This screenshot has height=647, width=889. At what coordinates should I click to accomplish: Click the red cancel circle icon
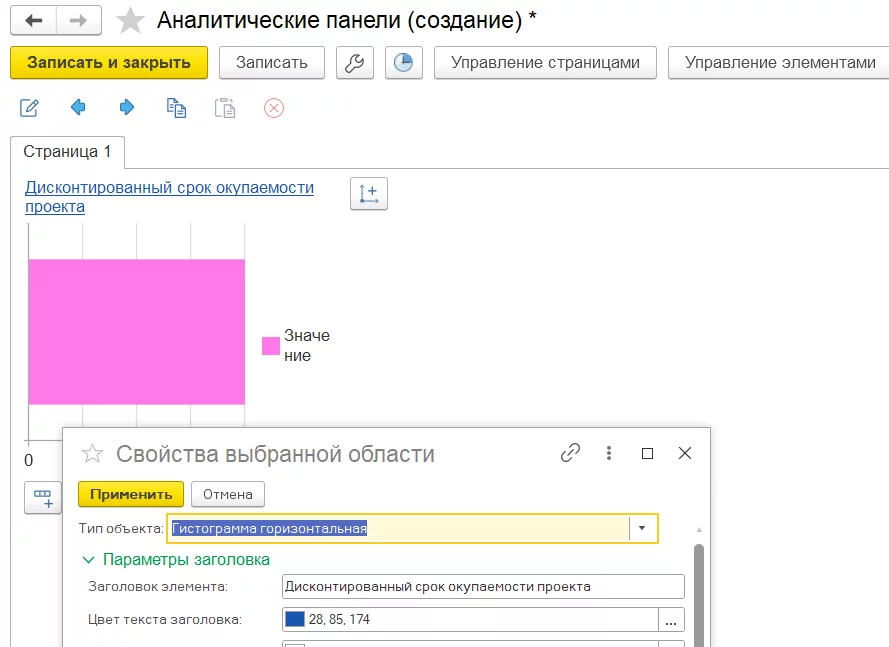[274, 109]
